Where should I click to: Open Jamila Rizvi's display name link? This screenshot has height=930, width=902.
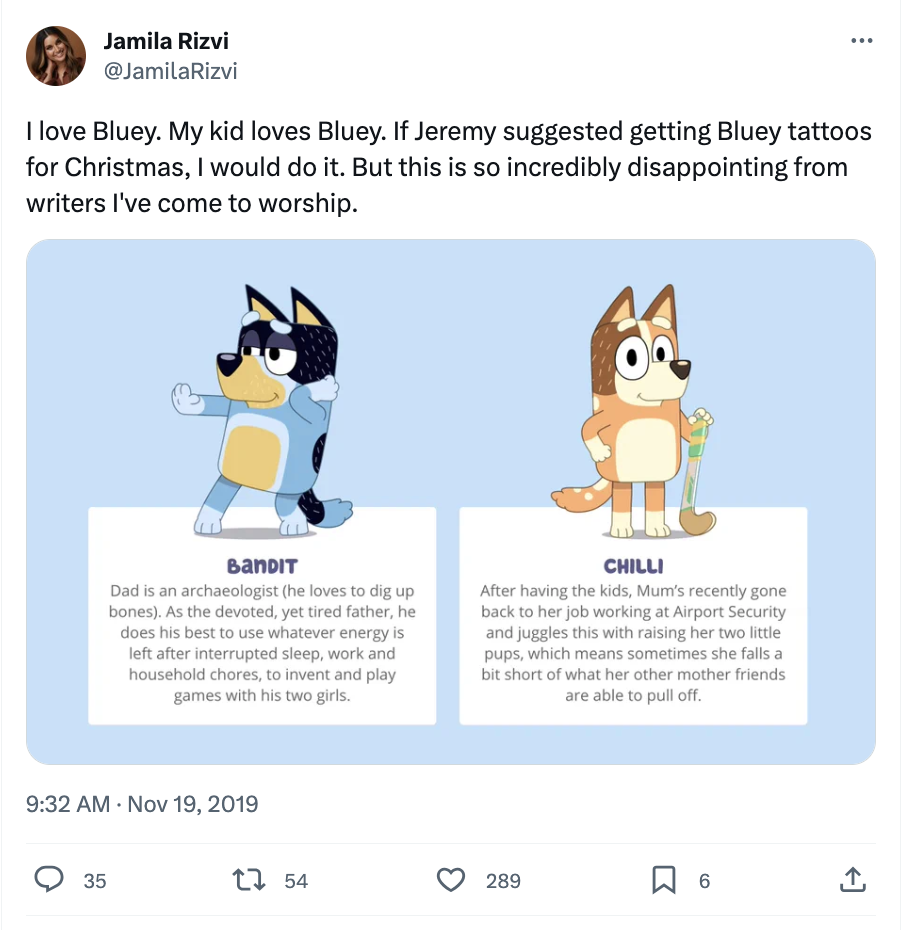click(x=166, y=41)
